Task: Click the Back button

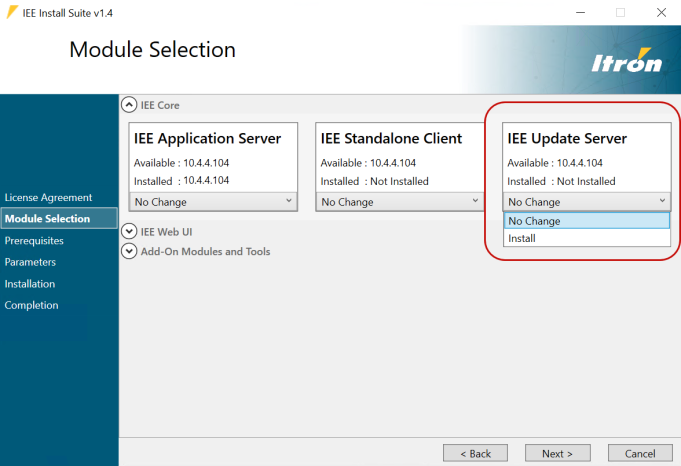Action: pos(475,453)
